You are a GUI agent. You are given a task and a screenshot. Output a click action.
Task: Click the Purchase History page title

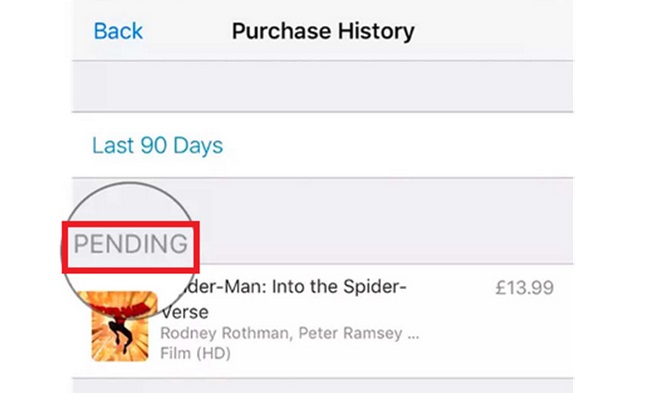323,31
